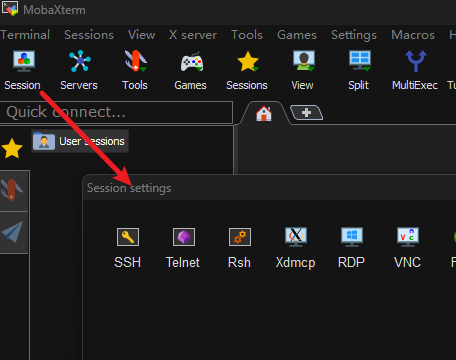This screenshot has width=456, height=360.
Task: Open the Games menu
Action: click(x=297, y=35)
